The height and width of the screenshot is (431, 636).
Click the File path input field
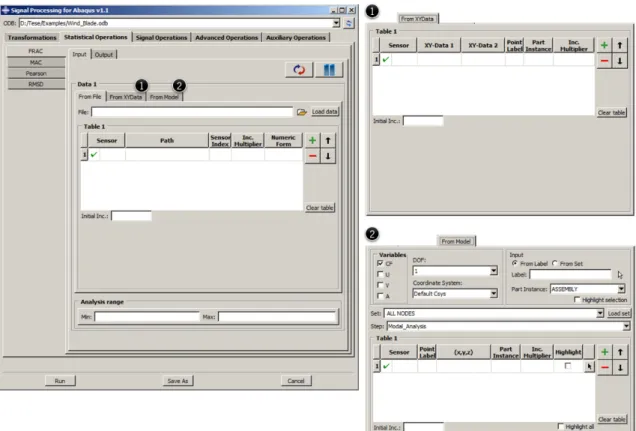192,112
